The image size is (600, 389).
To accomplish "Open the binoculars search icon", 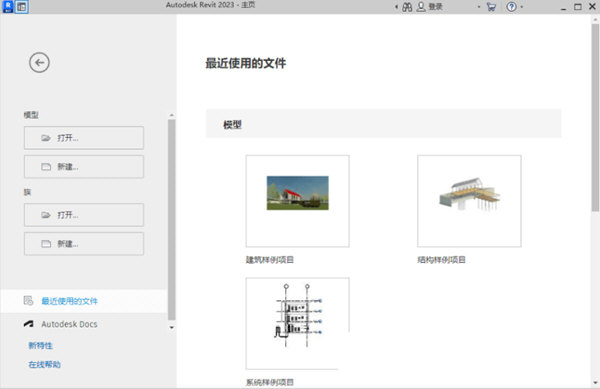I will pos(407,7).
